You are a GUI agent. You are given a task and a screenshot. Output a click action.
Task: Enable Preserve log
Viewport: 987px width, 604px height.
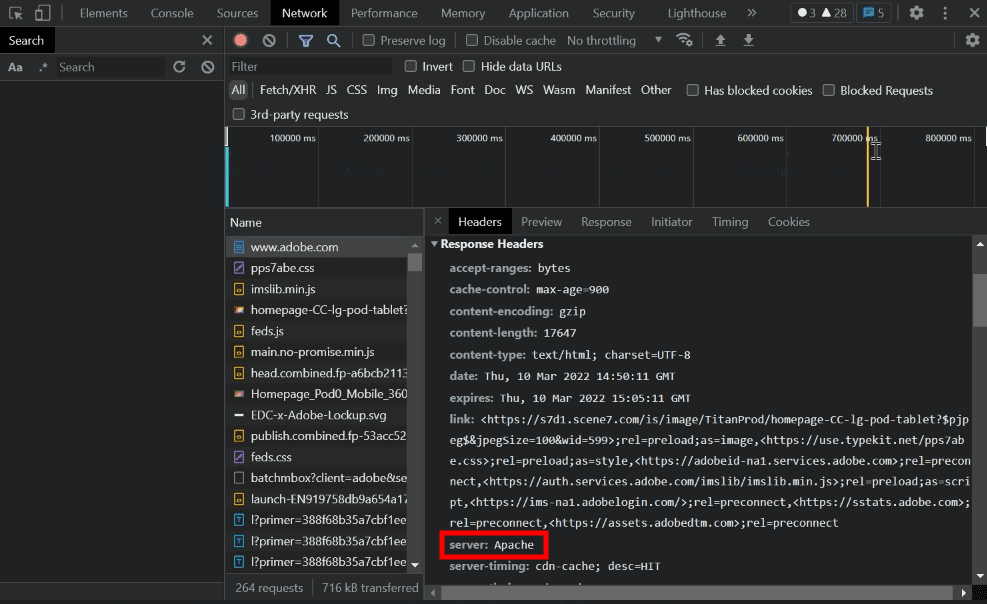(371, 40)
